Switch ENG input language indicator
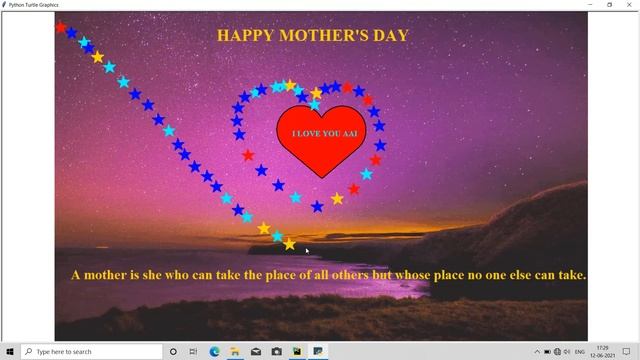Viewport: 640px width, 360px height. [x=580, y=351]
